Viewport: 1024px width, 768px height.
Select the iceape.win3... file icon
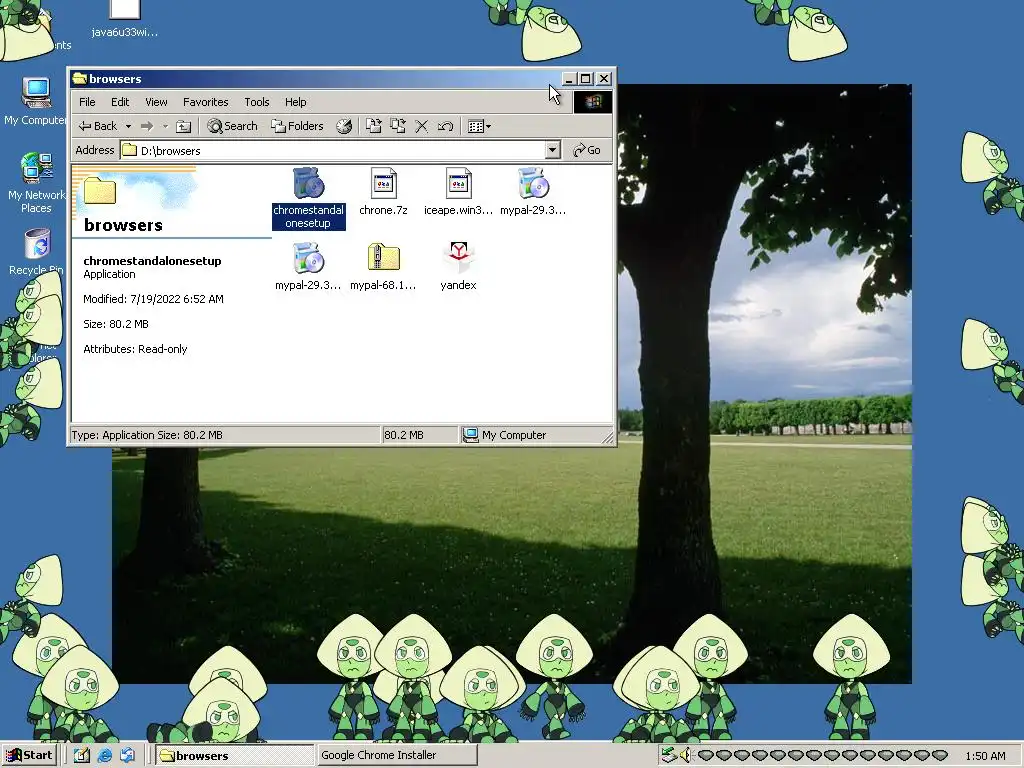pyautogui.click(x=458, y=191)
